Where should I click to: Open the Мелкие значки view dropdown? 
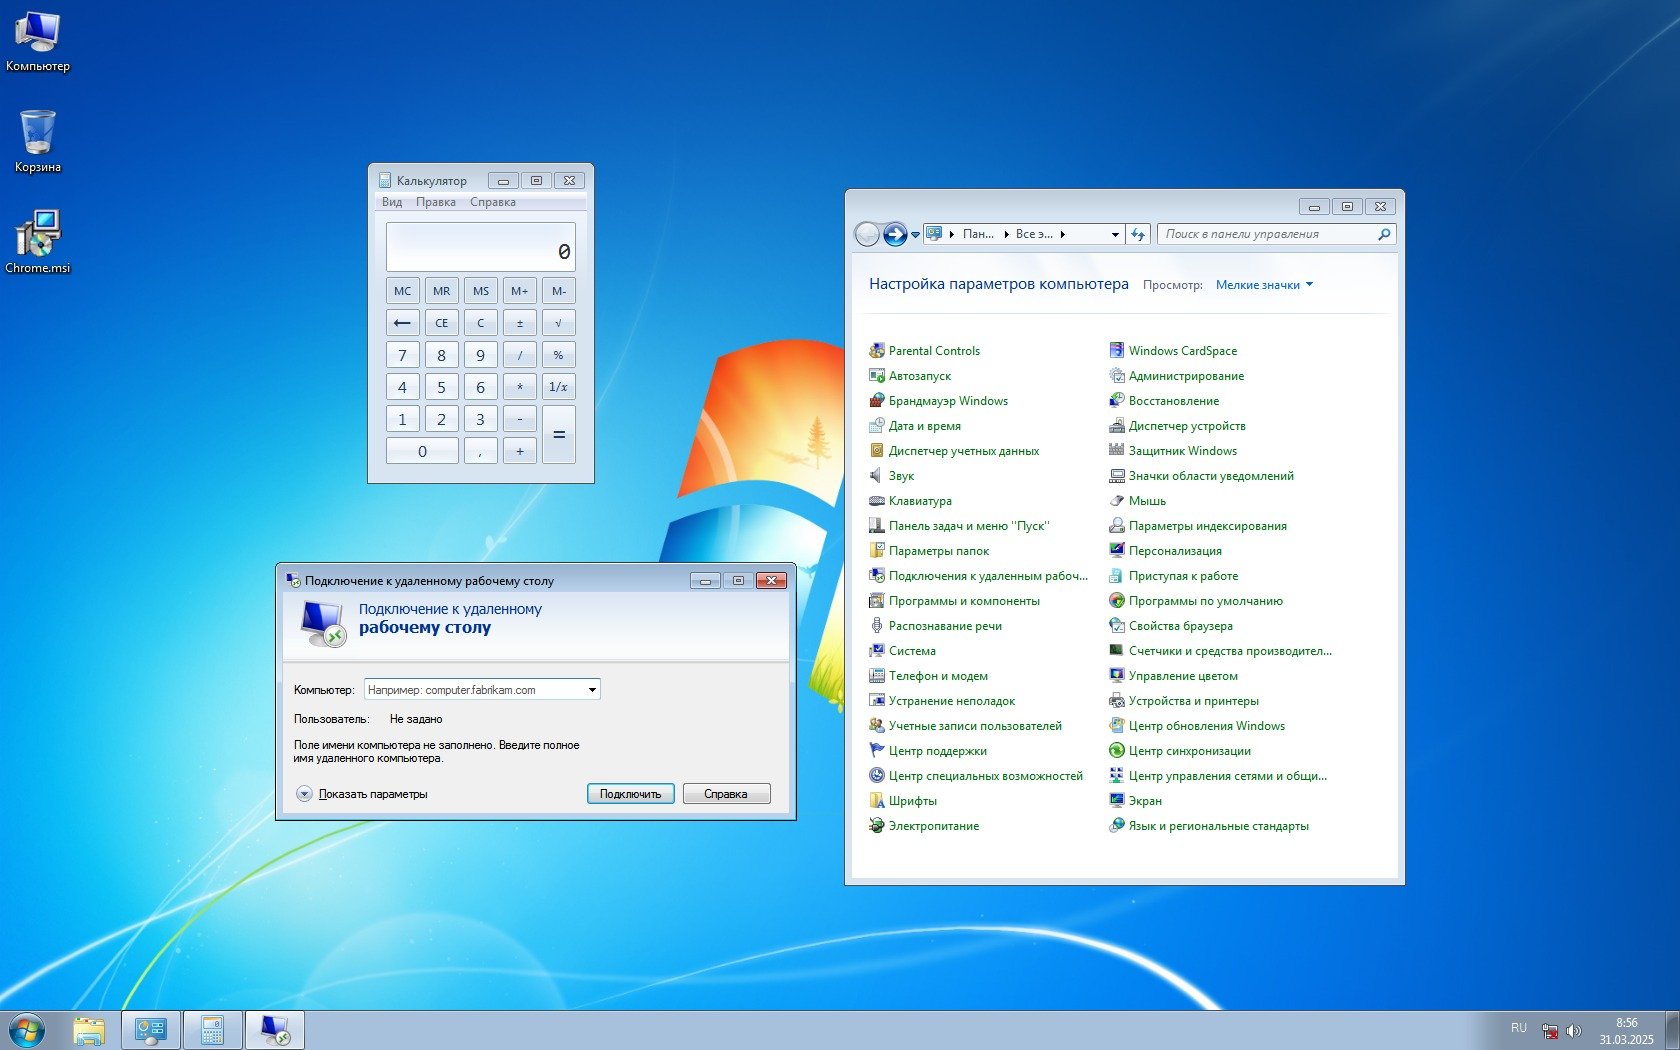click(1264, 285)
